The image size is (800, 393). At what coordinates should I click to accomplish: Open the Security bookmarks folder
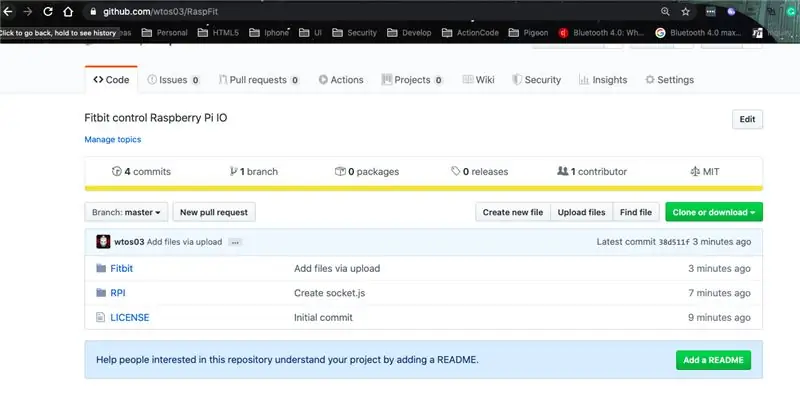(354, 33)
